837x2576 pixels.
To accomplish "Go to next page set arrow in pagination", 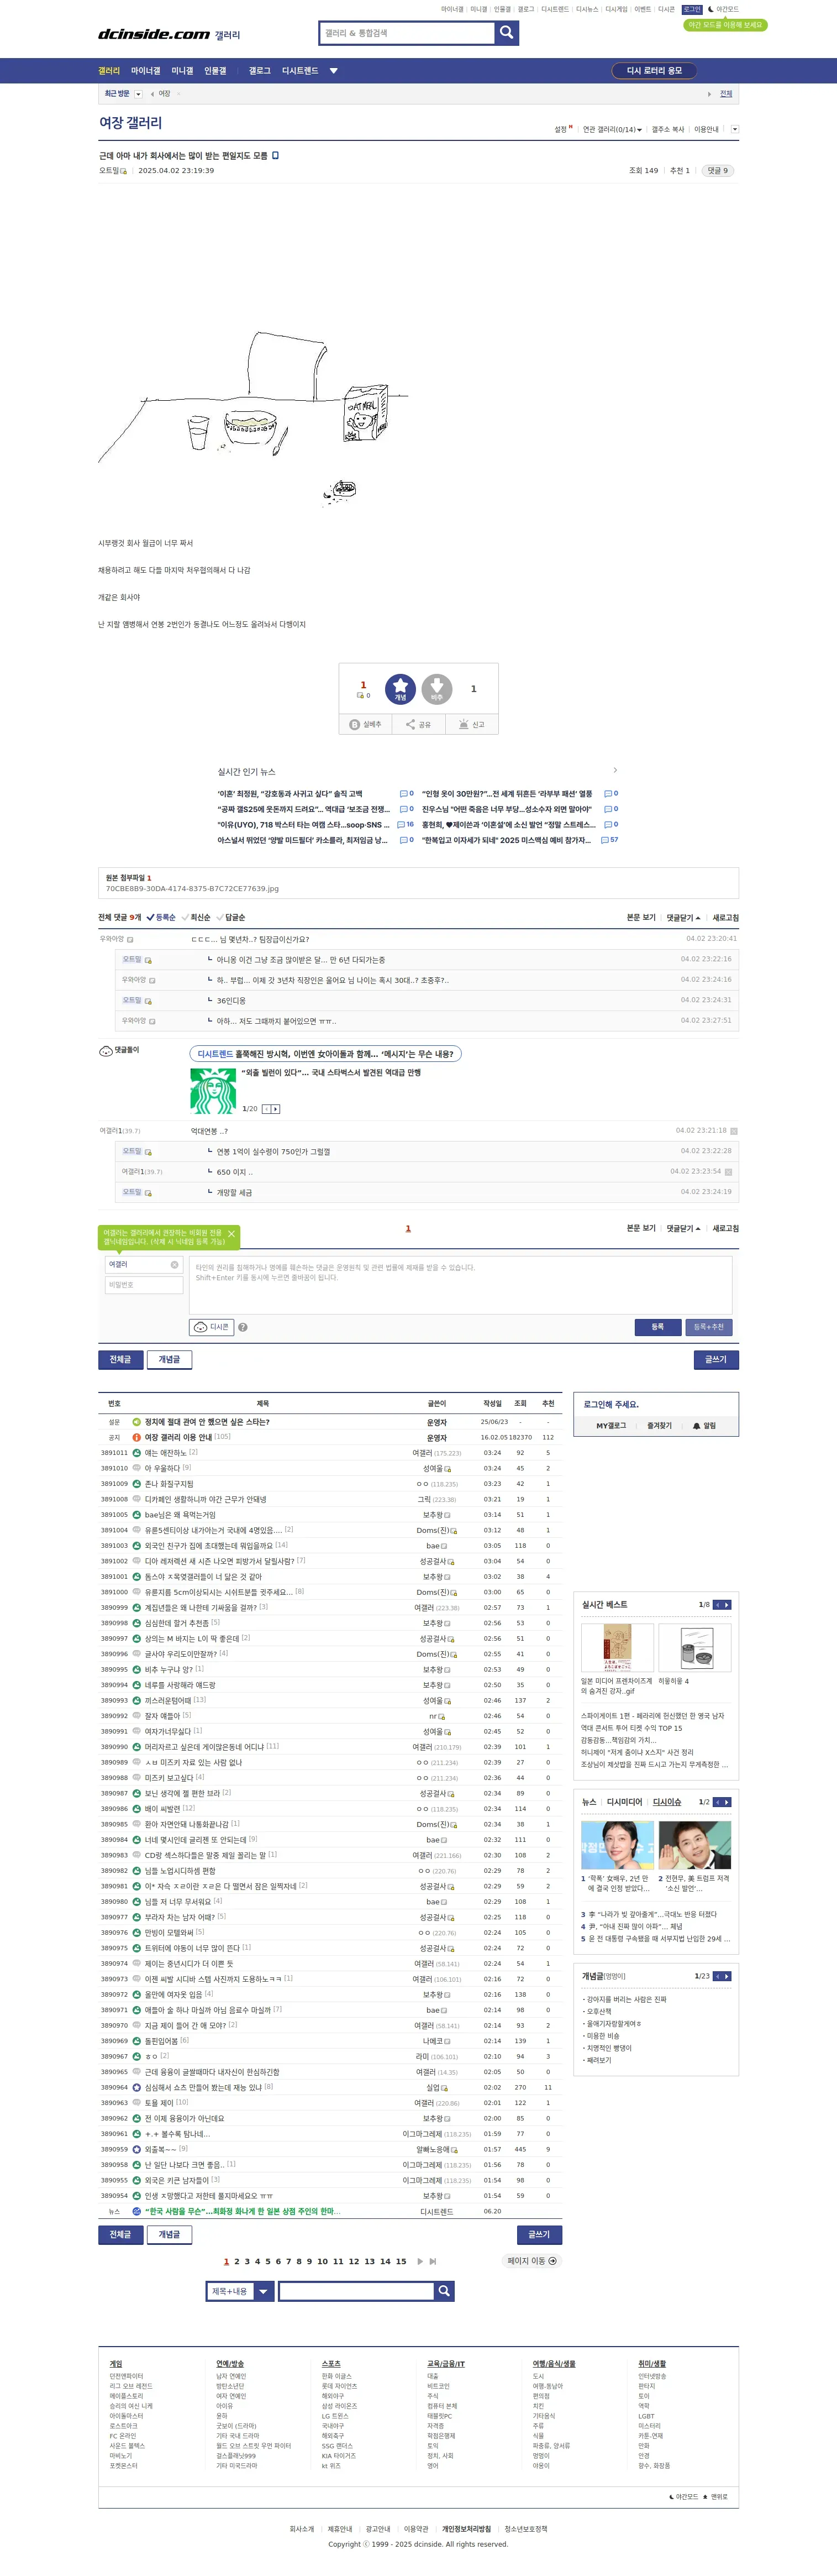I will point(420,2261).
